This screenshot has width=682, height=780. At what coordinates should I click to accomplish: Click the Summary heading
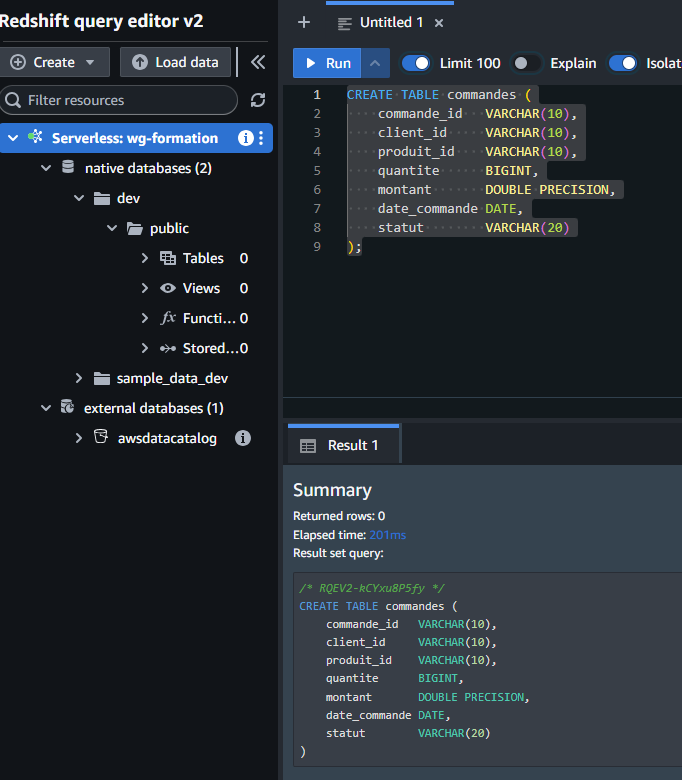click(x=332, y=490)
